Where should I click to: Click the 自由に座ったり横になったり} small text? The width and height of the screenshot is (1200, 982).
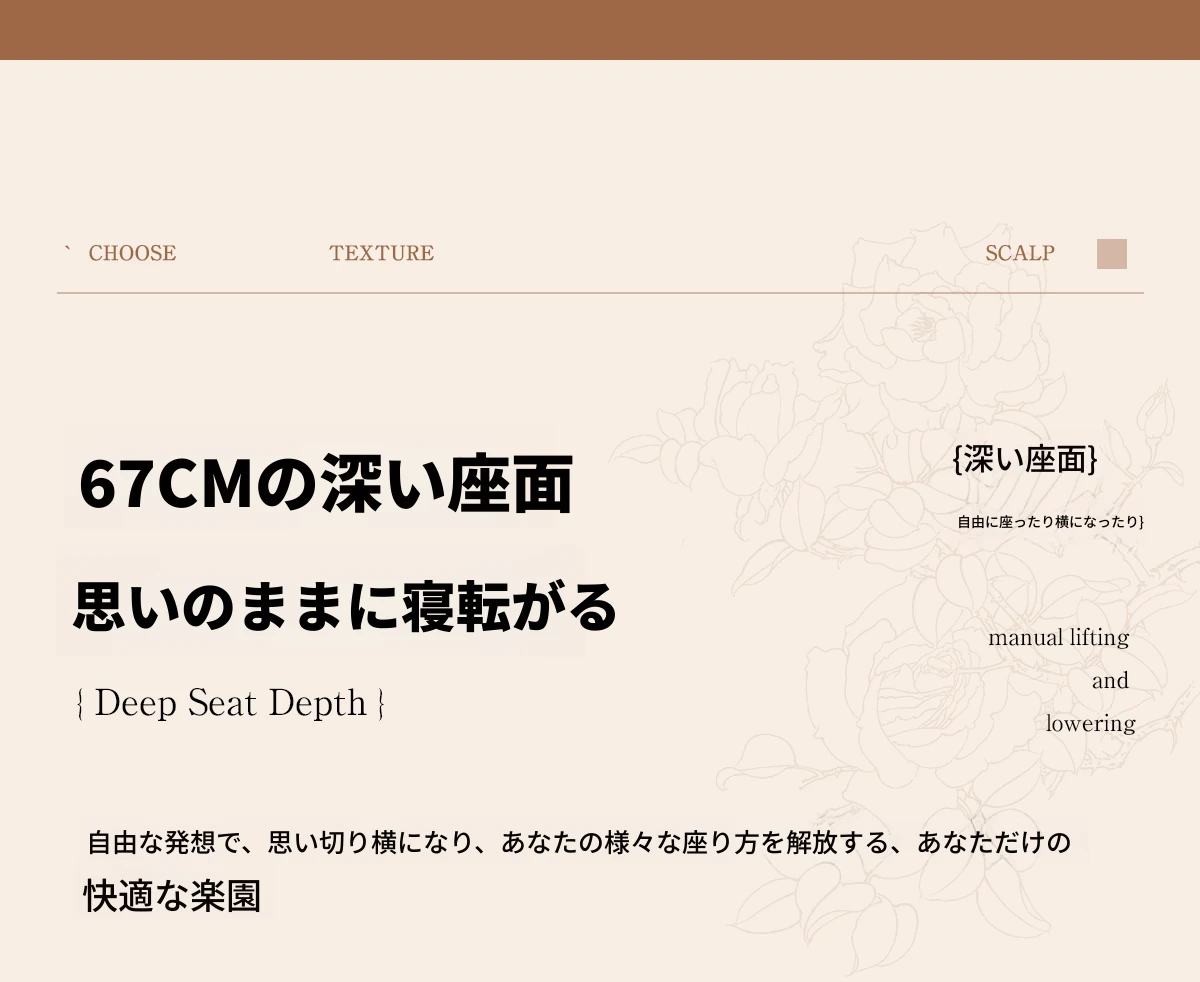[x=1050, y=521]
